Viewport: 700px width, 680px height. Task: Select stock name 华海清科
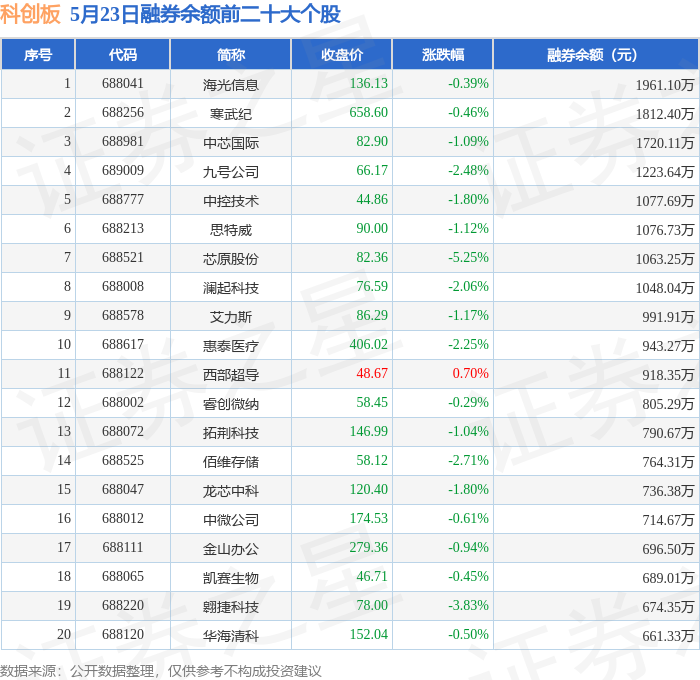[x=231, y=636]
